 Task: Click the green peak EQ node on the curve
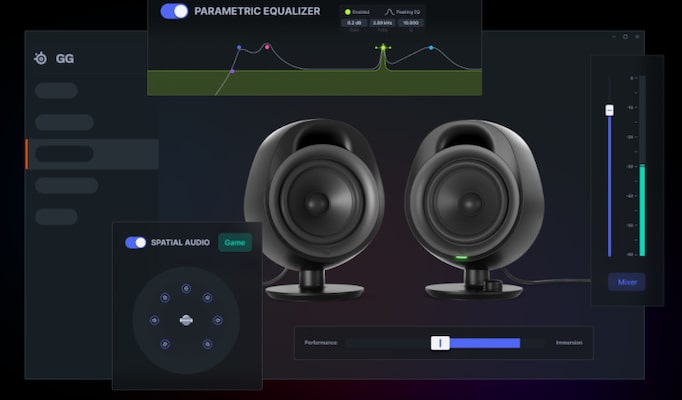(382, 47)
